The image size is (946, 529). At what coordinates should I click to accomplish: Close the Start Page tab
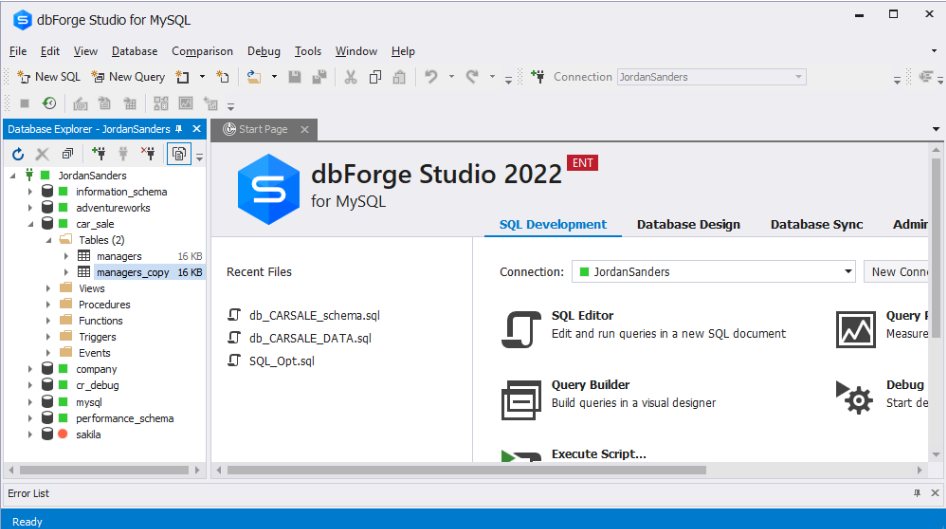tap(305, 129)
